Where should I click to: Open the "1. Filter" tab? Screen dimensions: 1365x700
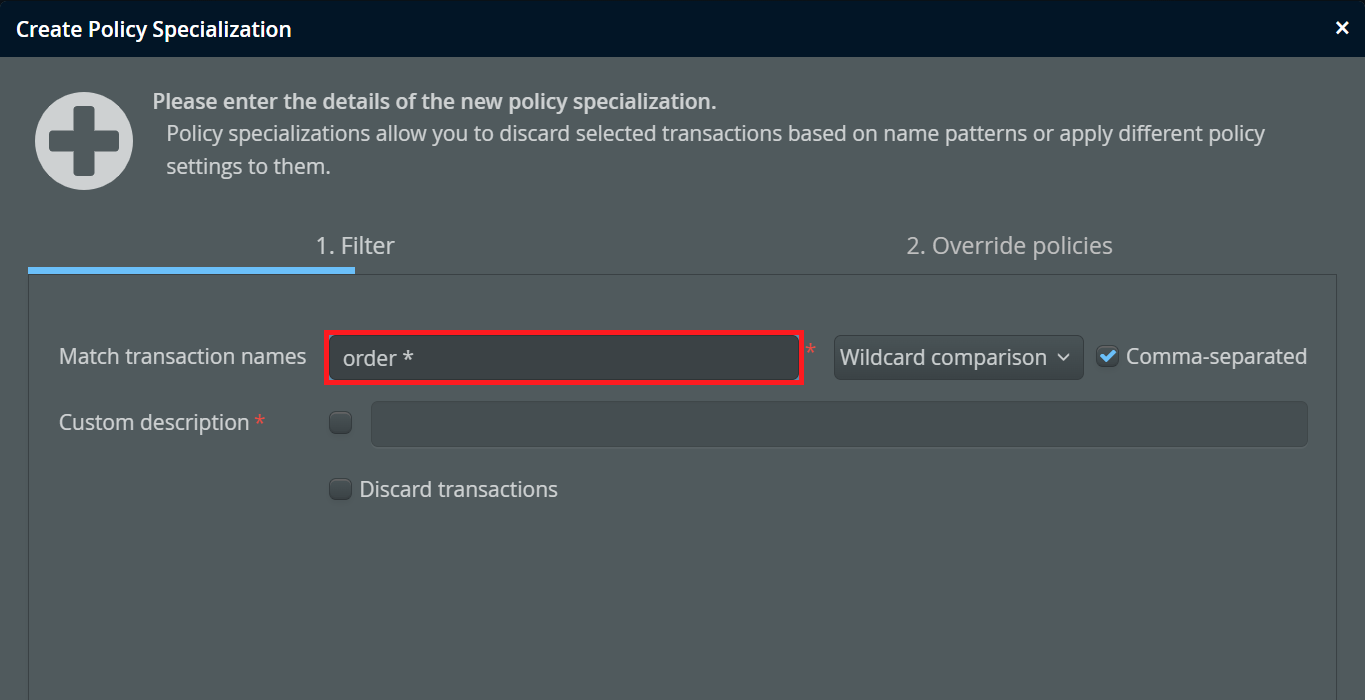pos(355,246)
